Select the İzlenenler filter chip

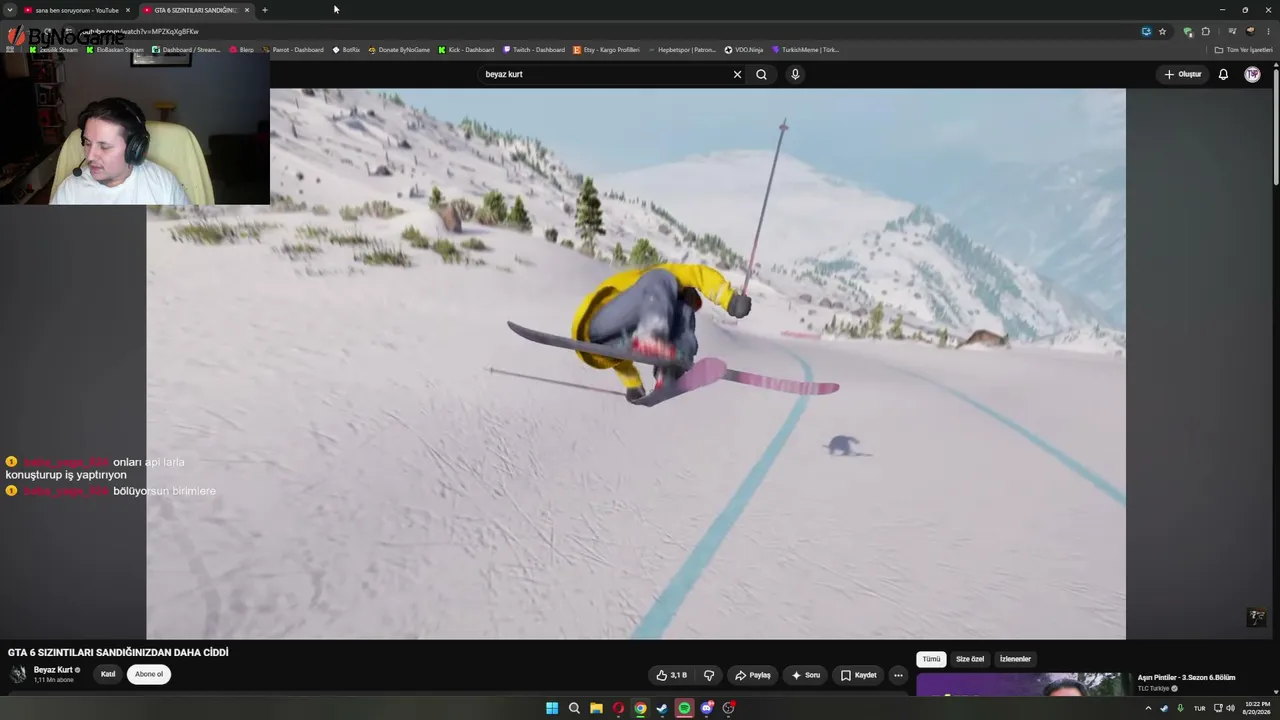click(1015, 659)
